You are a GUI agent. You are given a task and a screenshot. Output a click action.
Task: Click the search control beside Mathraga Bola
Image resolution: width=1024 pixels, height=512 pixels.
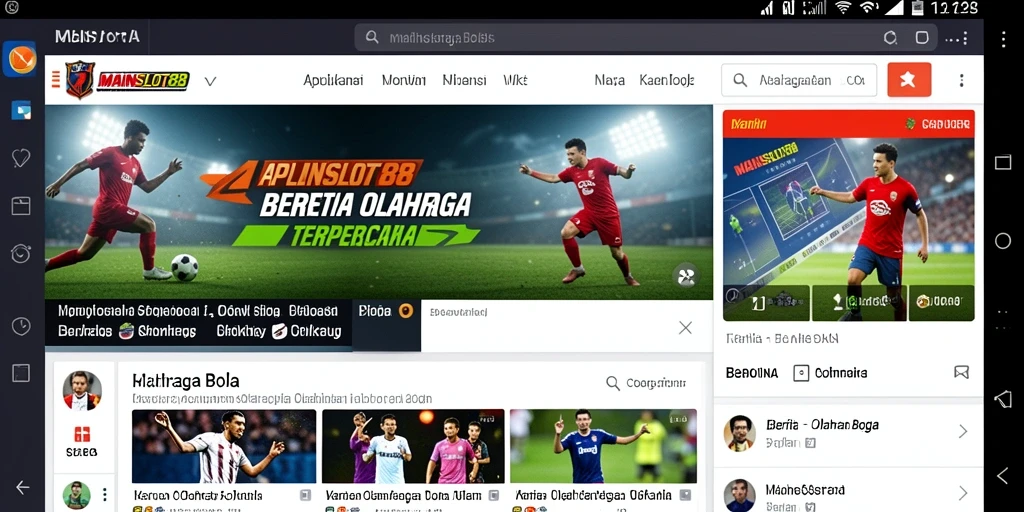(646, 383)
